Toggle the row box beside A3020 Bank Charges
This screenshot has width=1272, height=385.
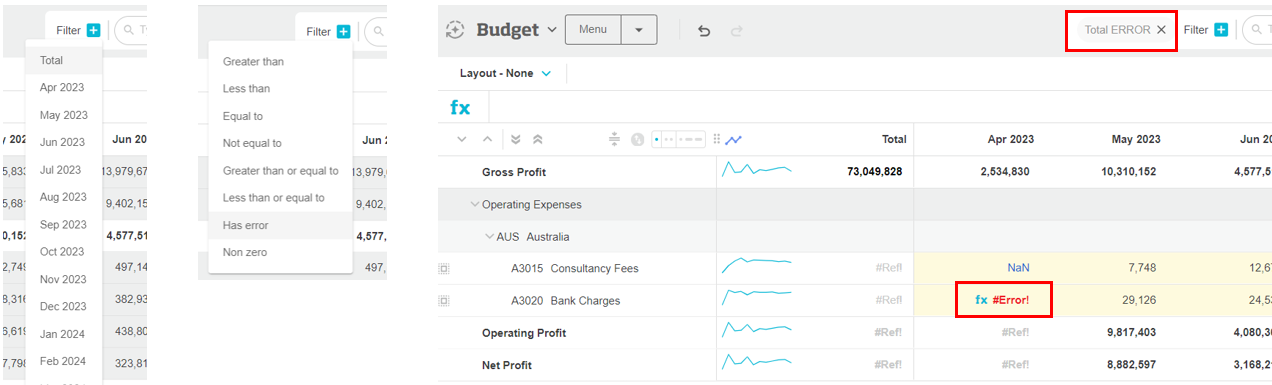point(443,301)
